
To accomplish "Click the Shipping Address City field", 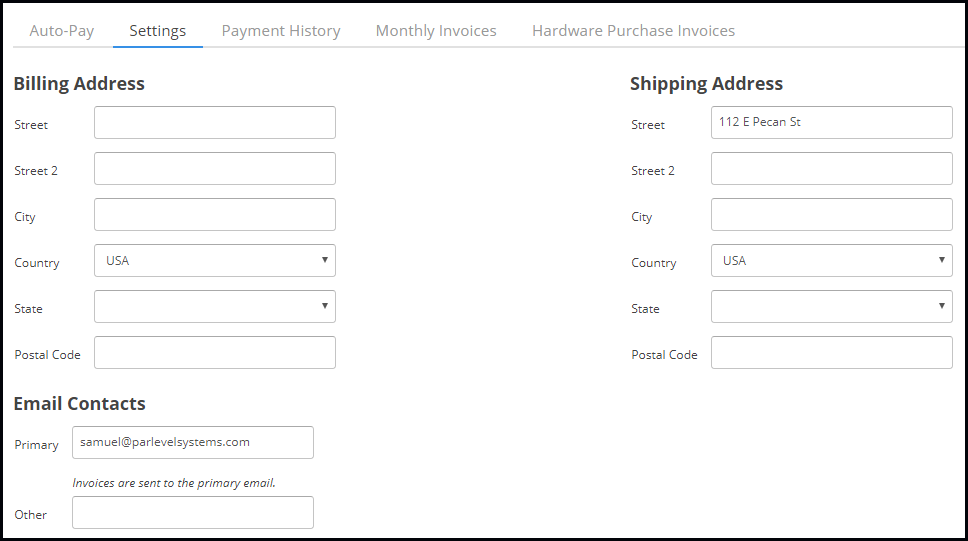I will (831, 215).
